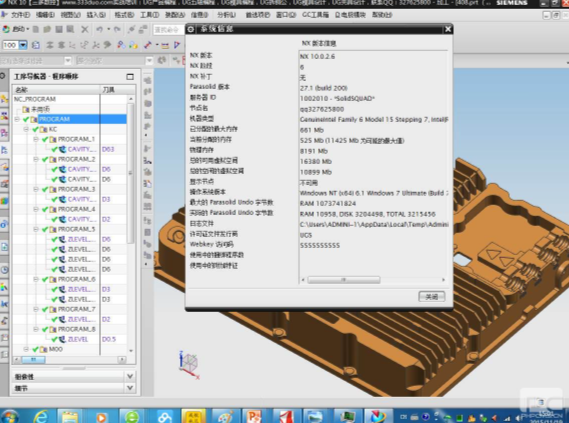Image resolution: width=569 pixels, height=423 pixels.
Task: Click the Open file folder icon
Action: (47, 29)
